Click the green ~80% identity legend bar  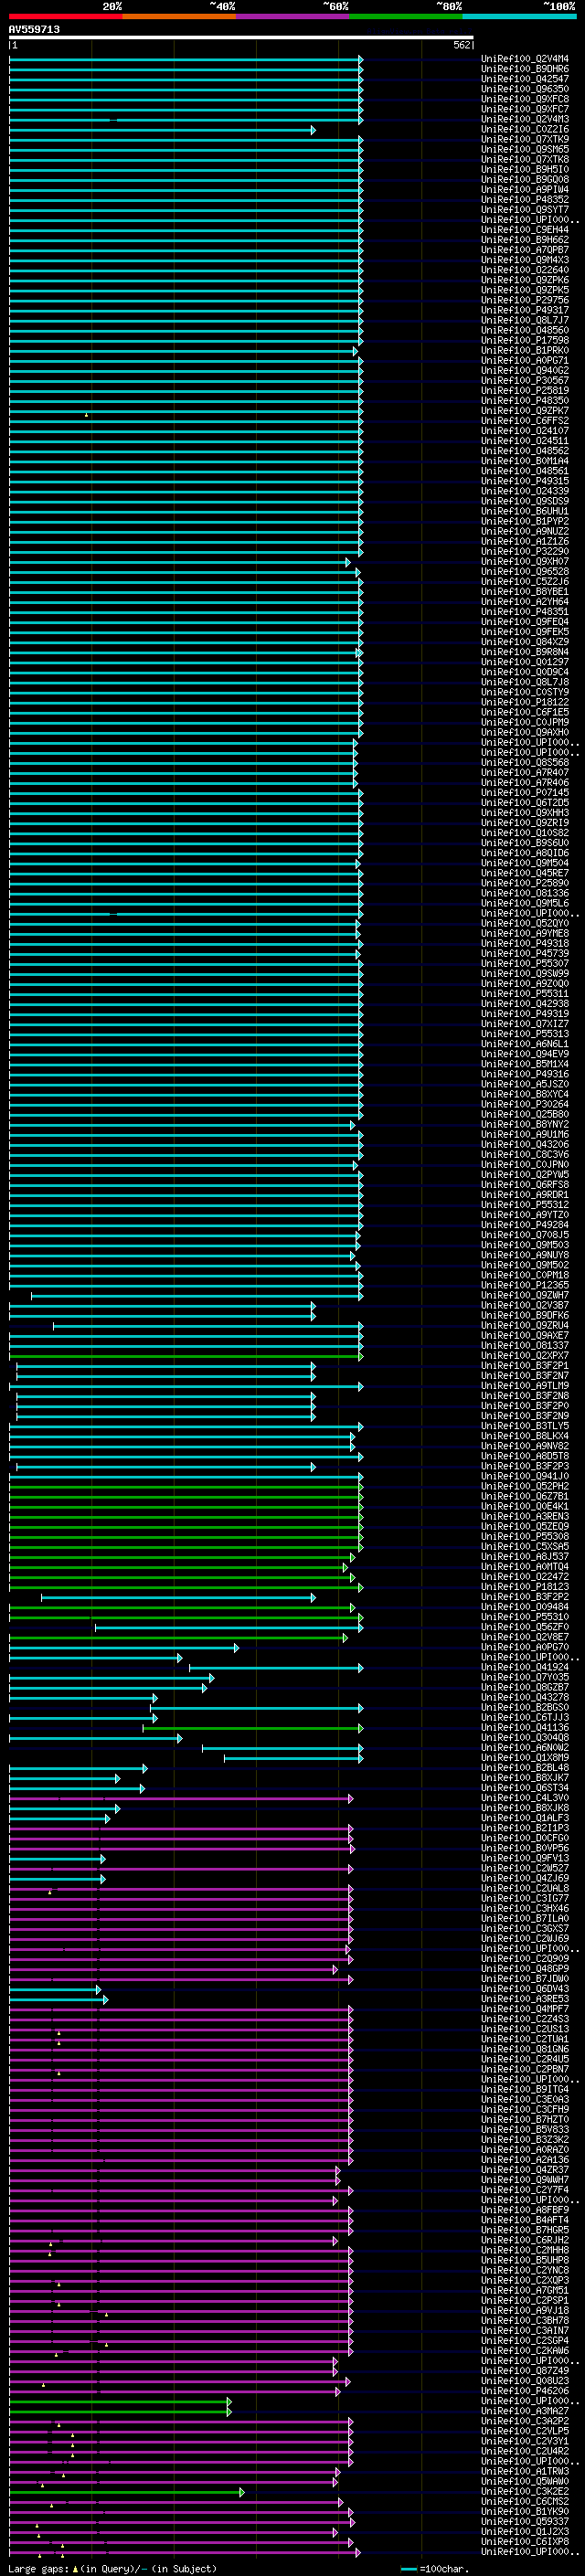pyautogui.click(x=406, y=16)
